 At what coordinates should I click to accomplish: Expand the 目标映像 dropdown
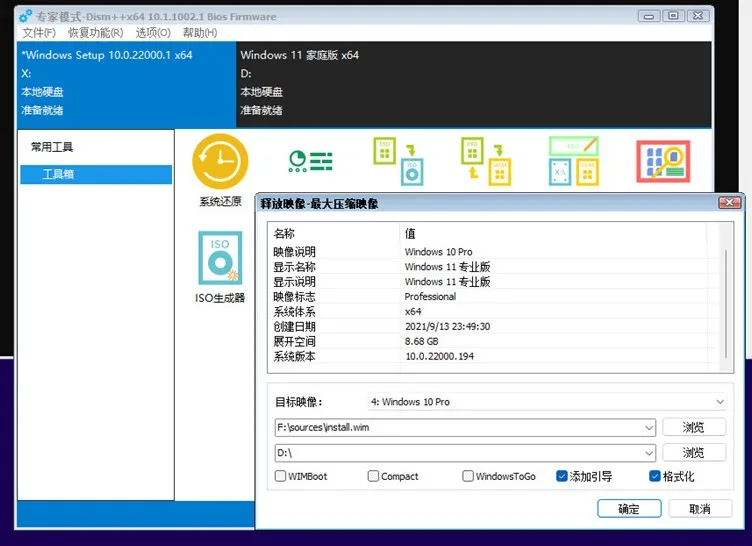click(720, 402)
